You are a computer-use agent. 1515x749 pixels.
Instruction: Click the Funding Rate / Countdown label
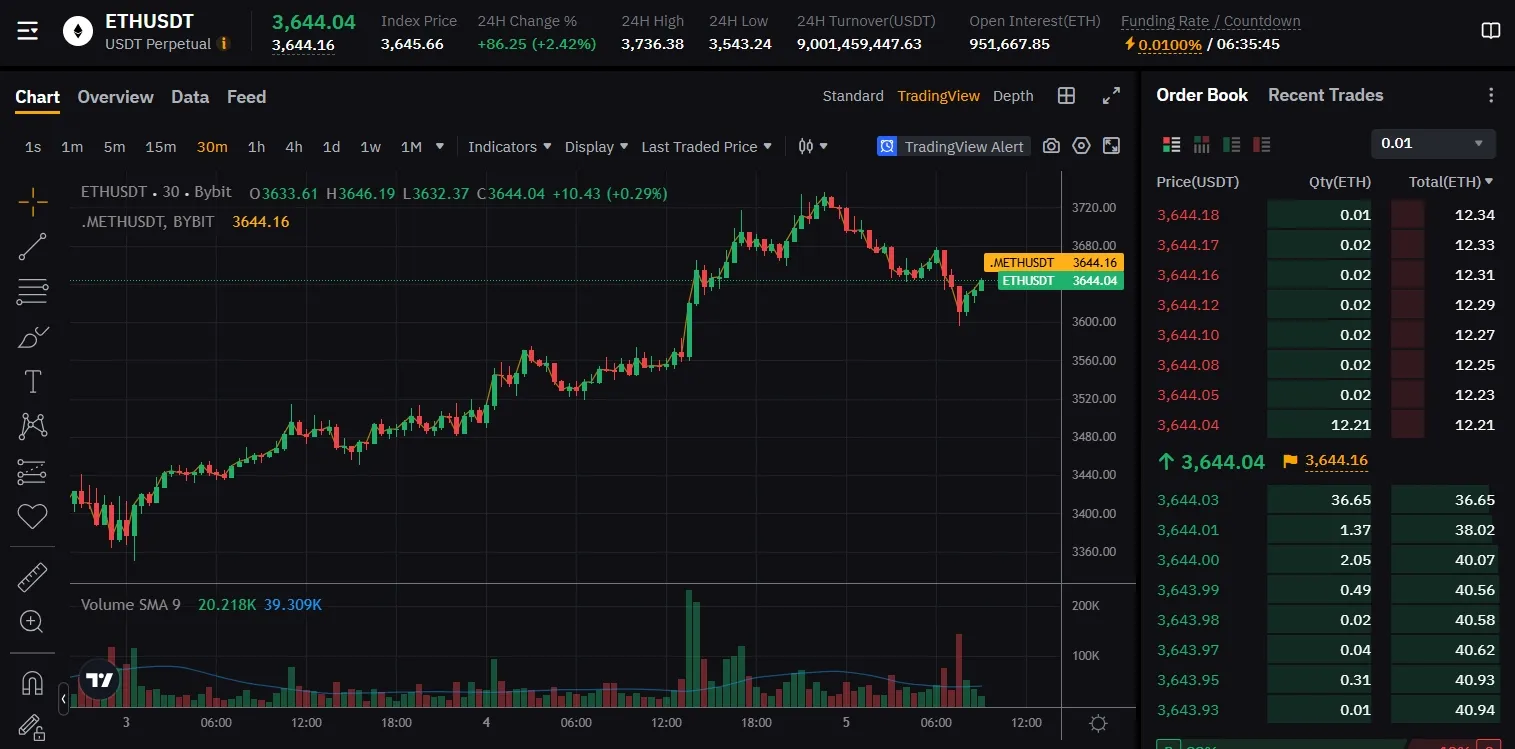click(1210, 21)
